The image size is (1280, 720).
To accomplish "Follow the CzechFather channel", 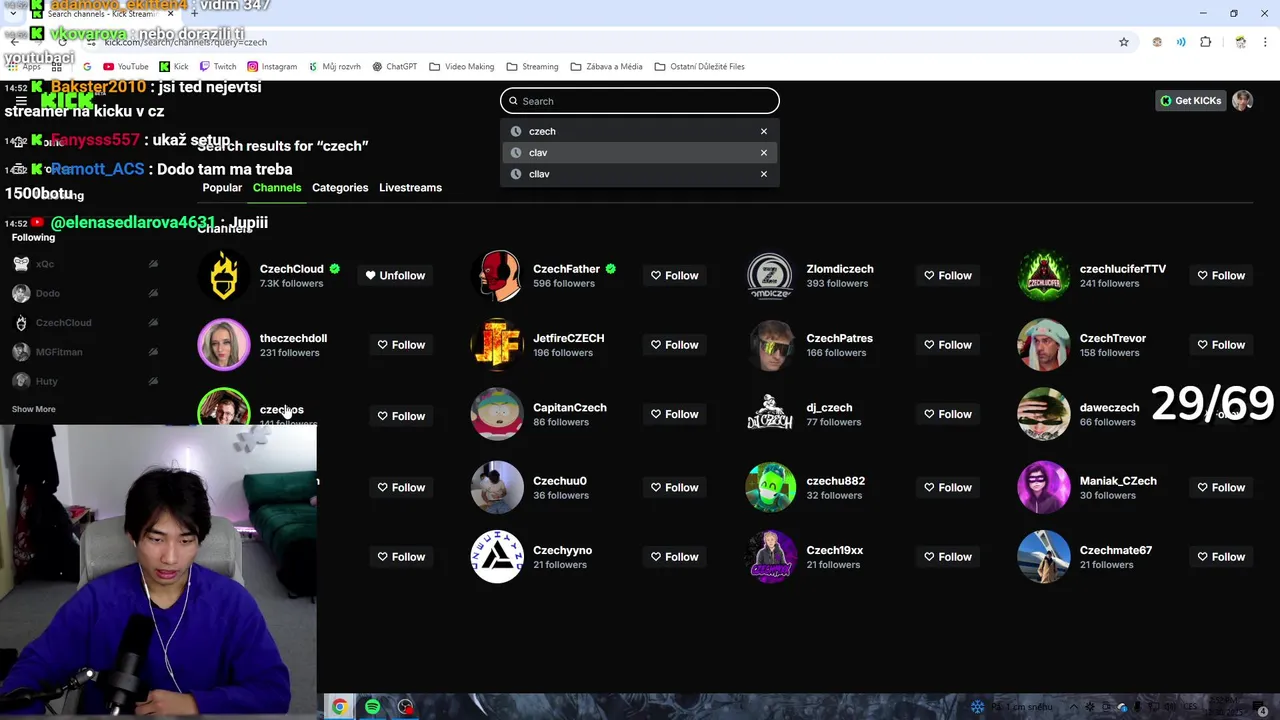I will pos(674,276).
